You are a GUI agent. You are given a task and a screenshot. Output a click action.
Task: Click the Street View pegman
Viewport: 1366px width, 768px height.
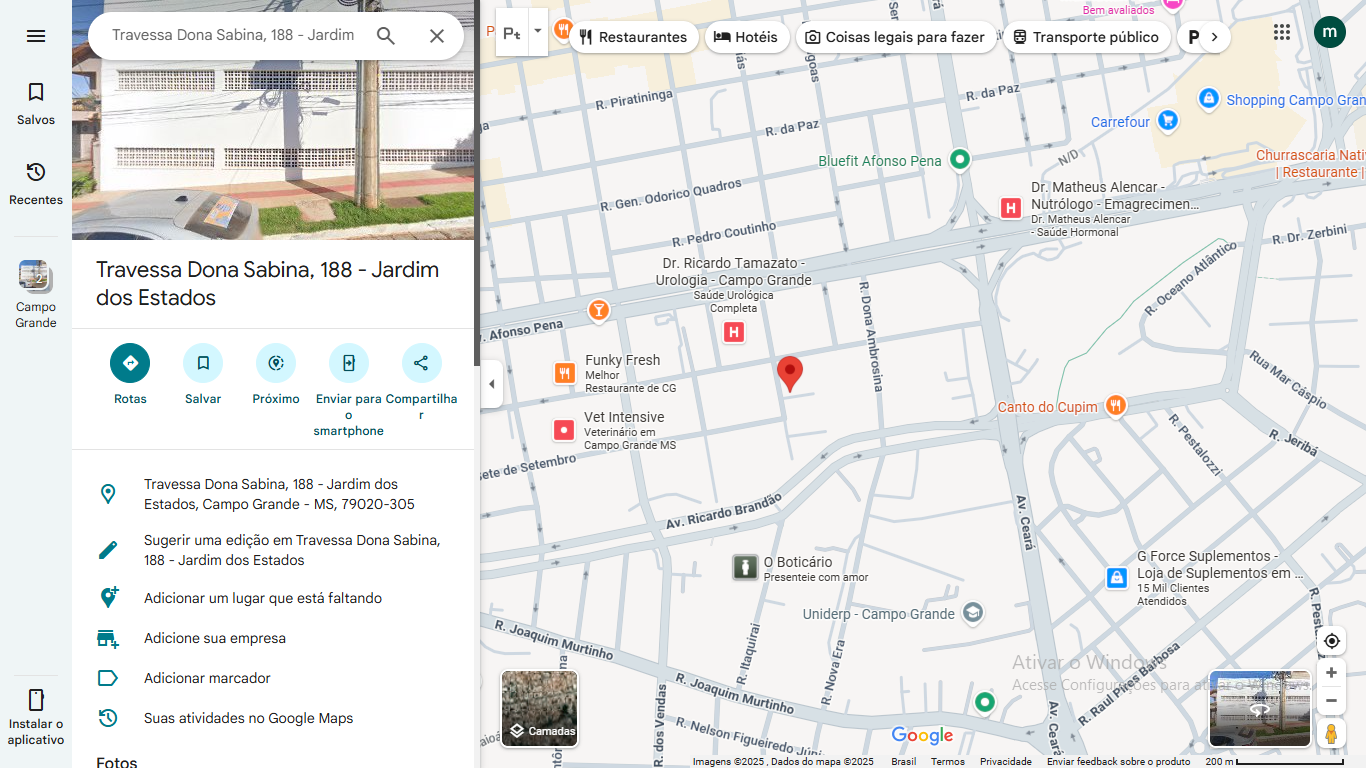(x=1331, y=733)
